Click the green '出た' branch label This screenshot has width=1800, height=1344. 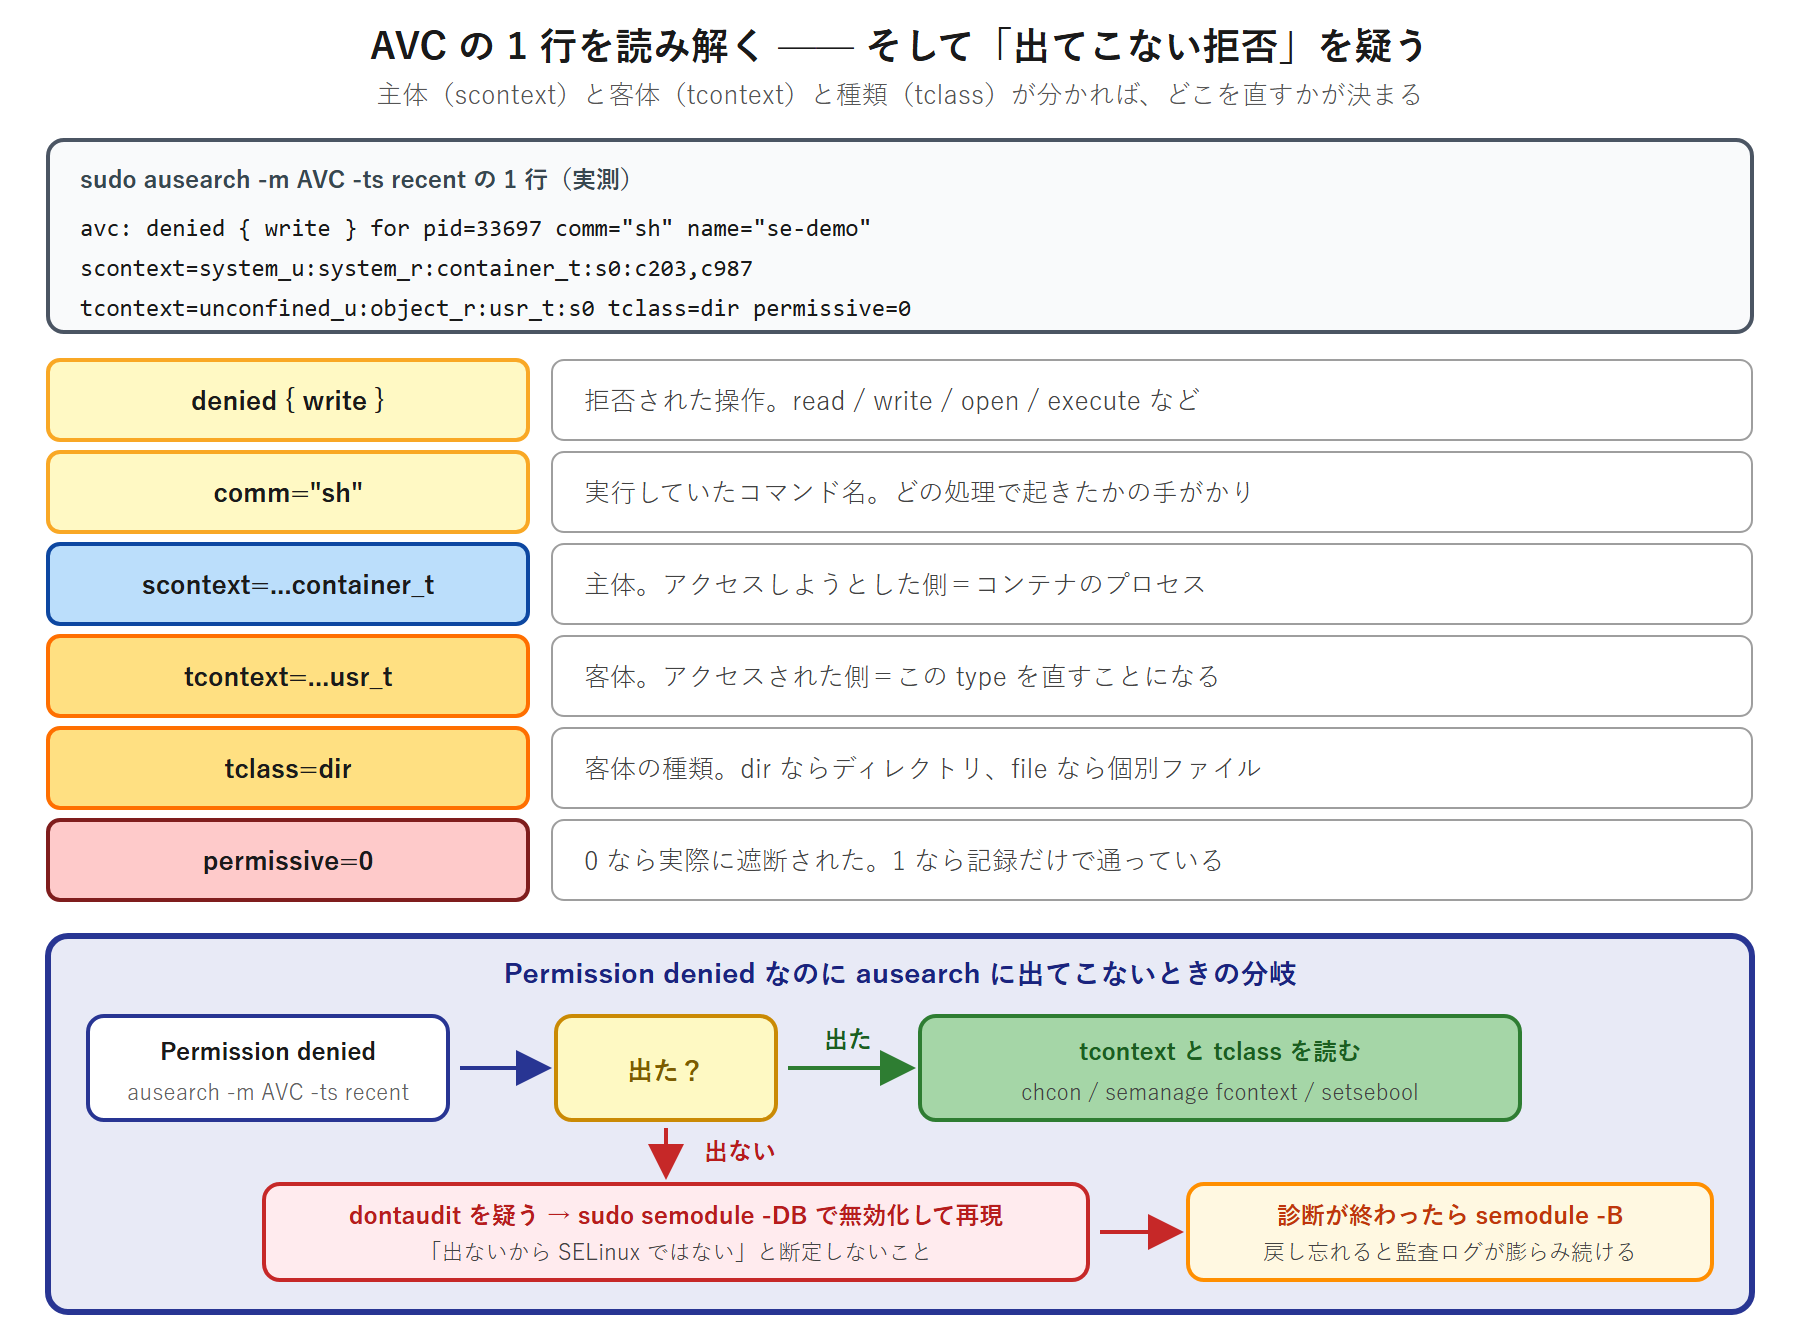(848, 1040)
